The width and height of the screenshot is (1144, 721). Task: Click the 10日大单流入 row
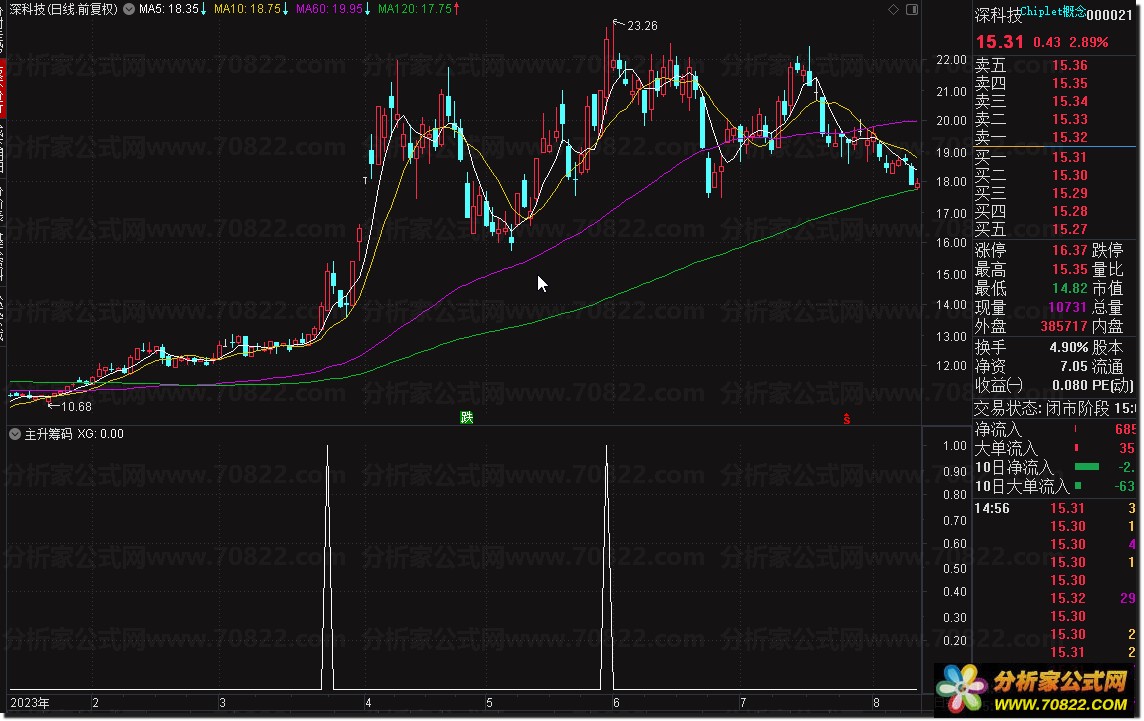1055,486
